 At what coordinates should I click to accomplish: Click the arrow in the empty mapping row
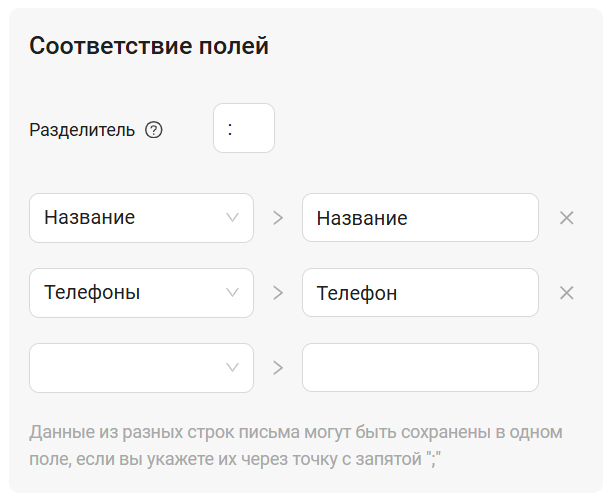(278, 368)
